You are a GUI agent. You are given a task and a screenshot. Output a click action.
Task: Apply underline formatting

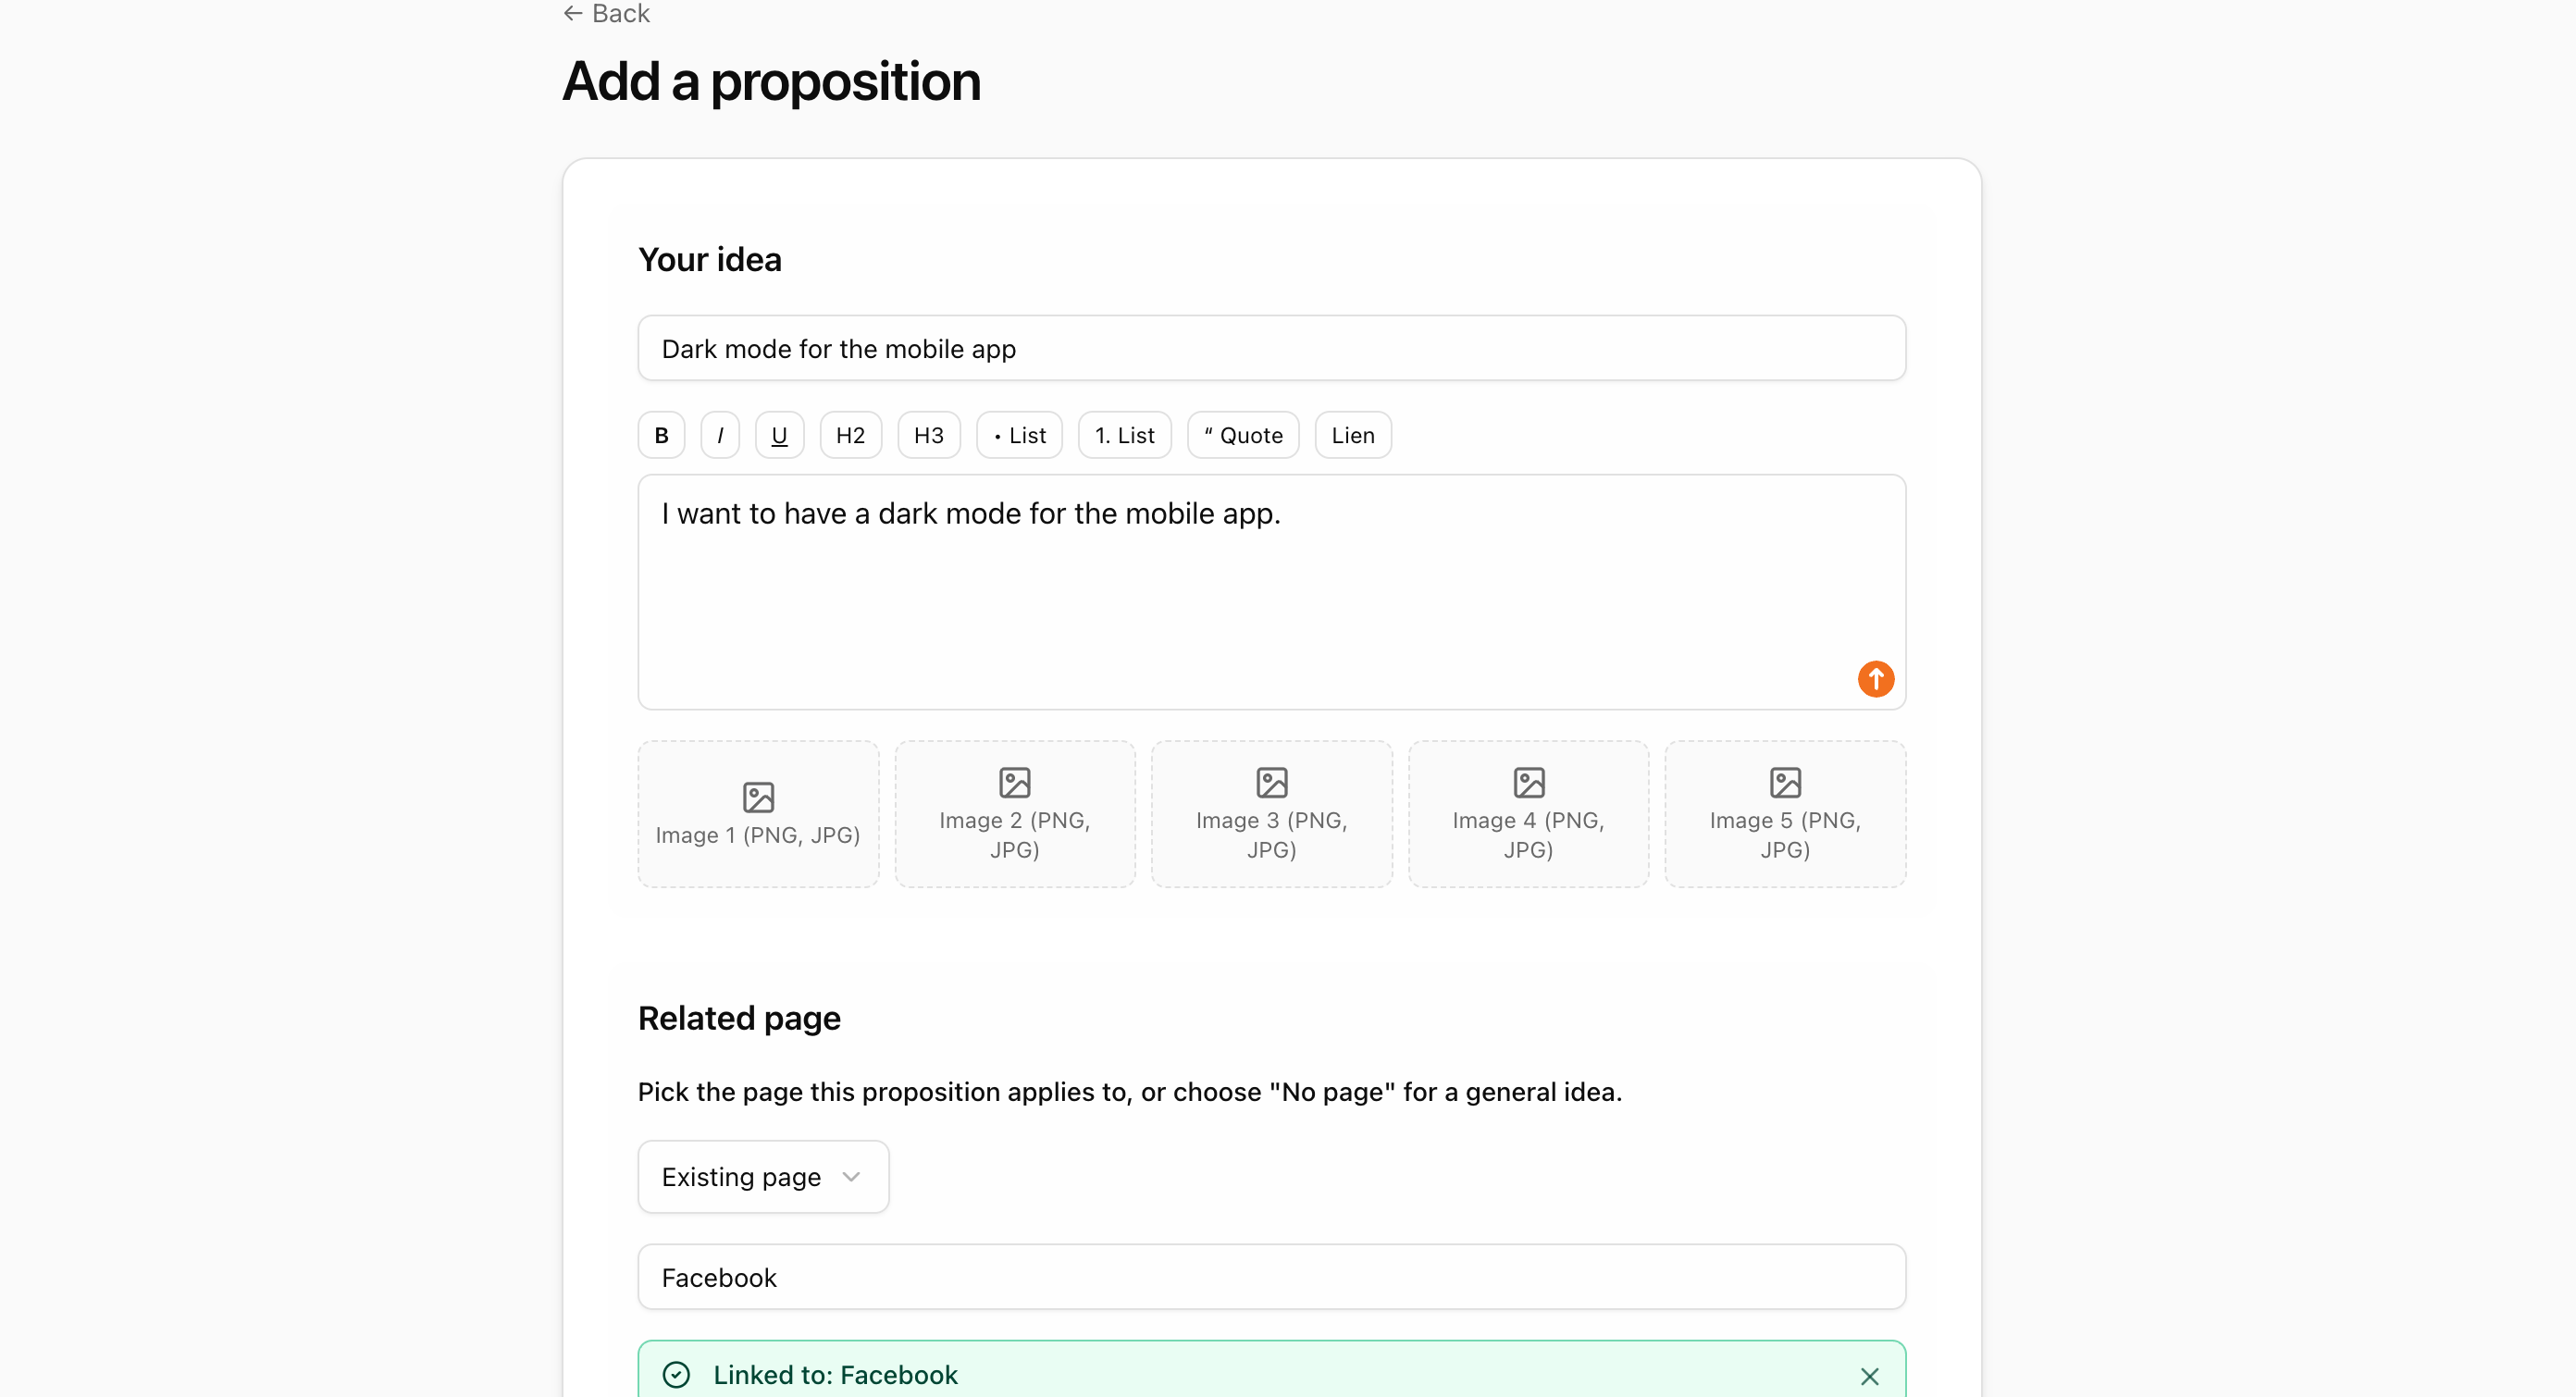point(778,434)
